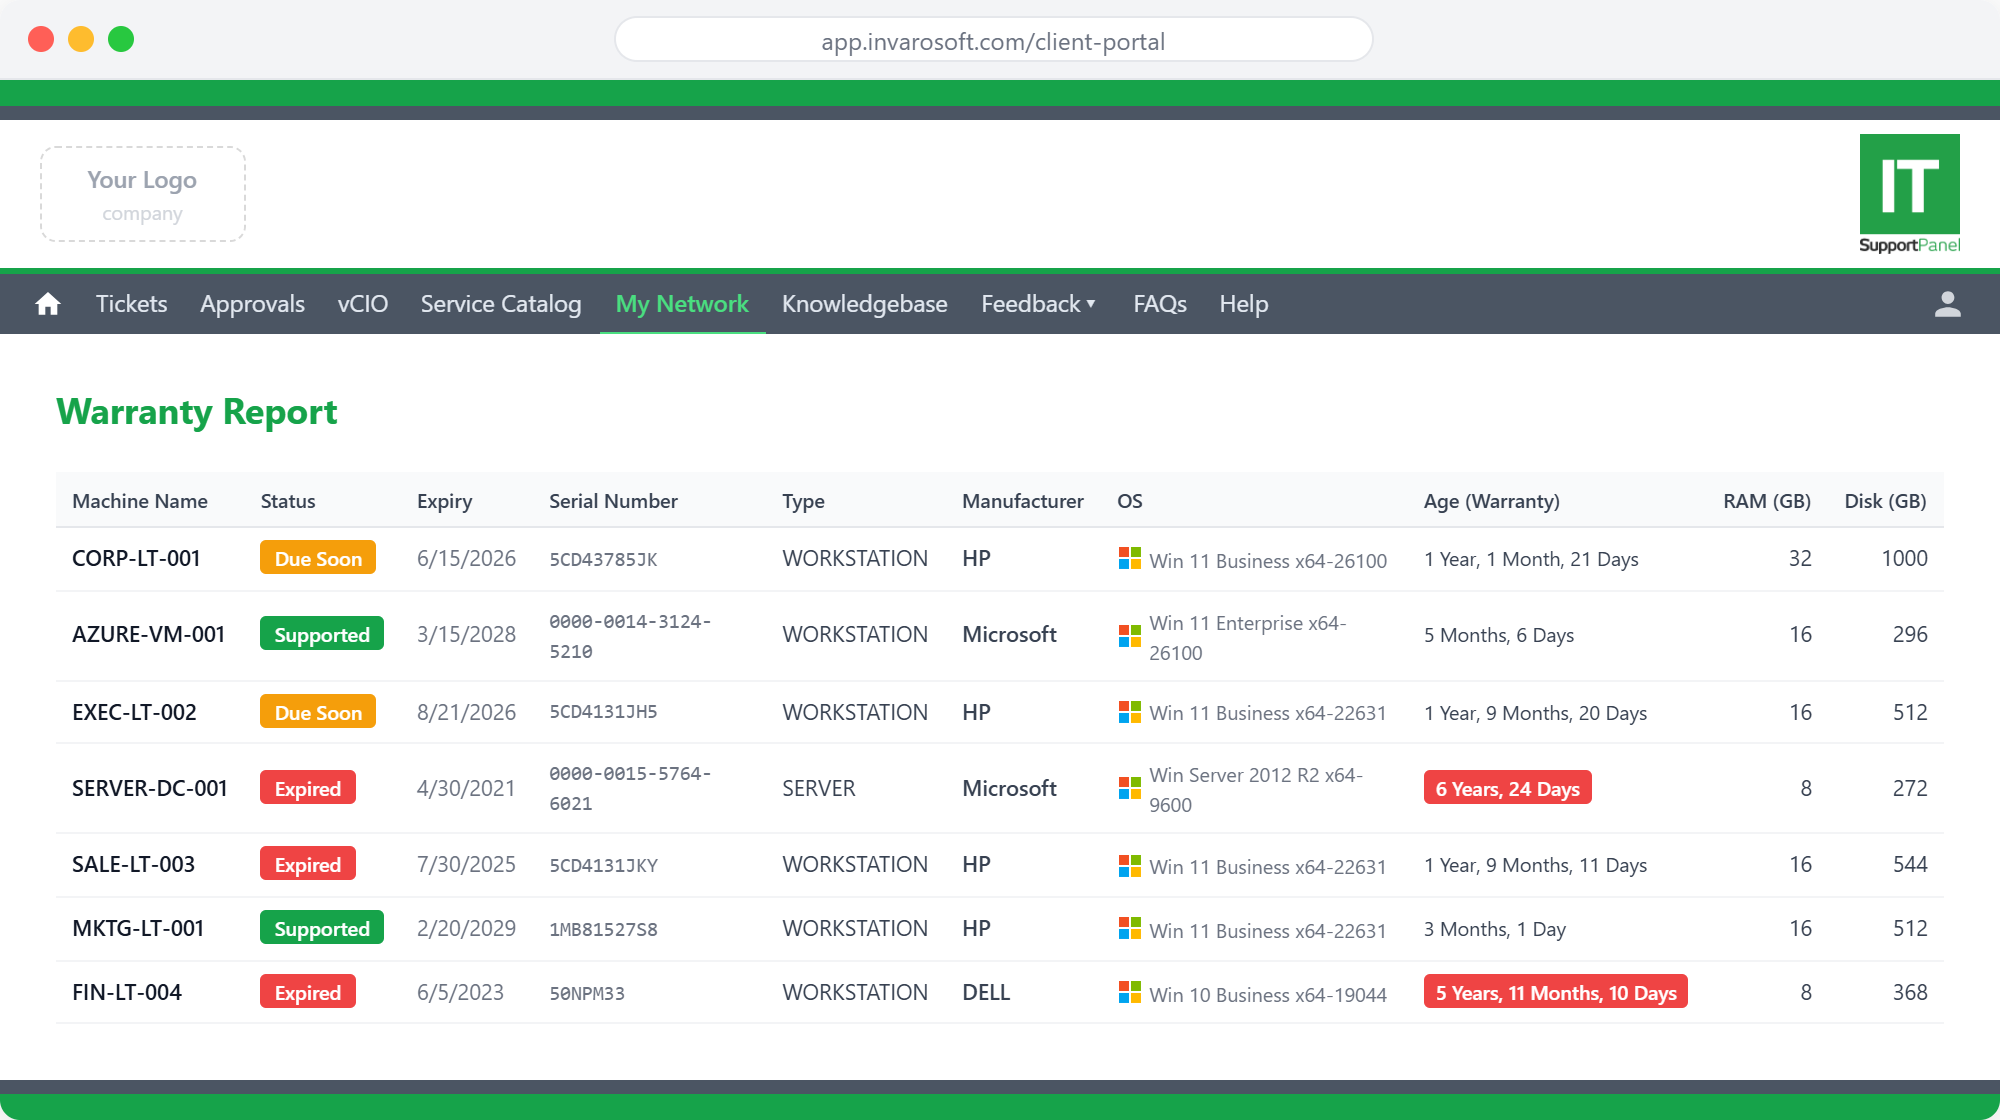Click Supported badge for AZURE-VM-001

[322, 635]
